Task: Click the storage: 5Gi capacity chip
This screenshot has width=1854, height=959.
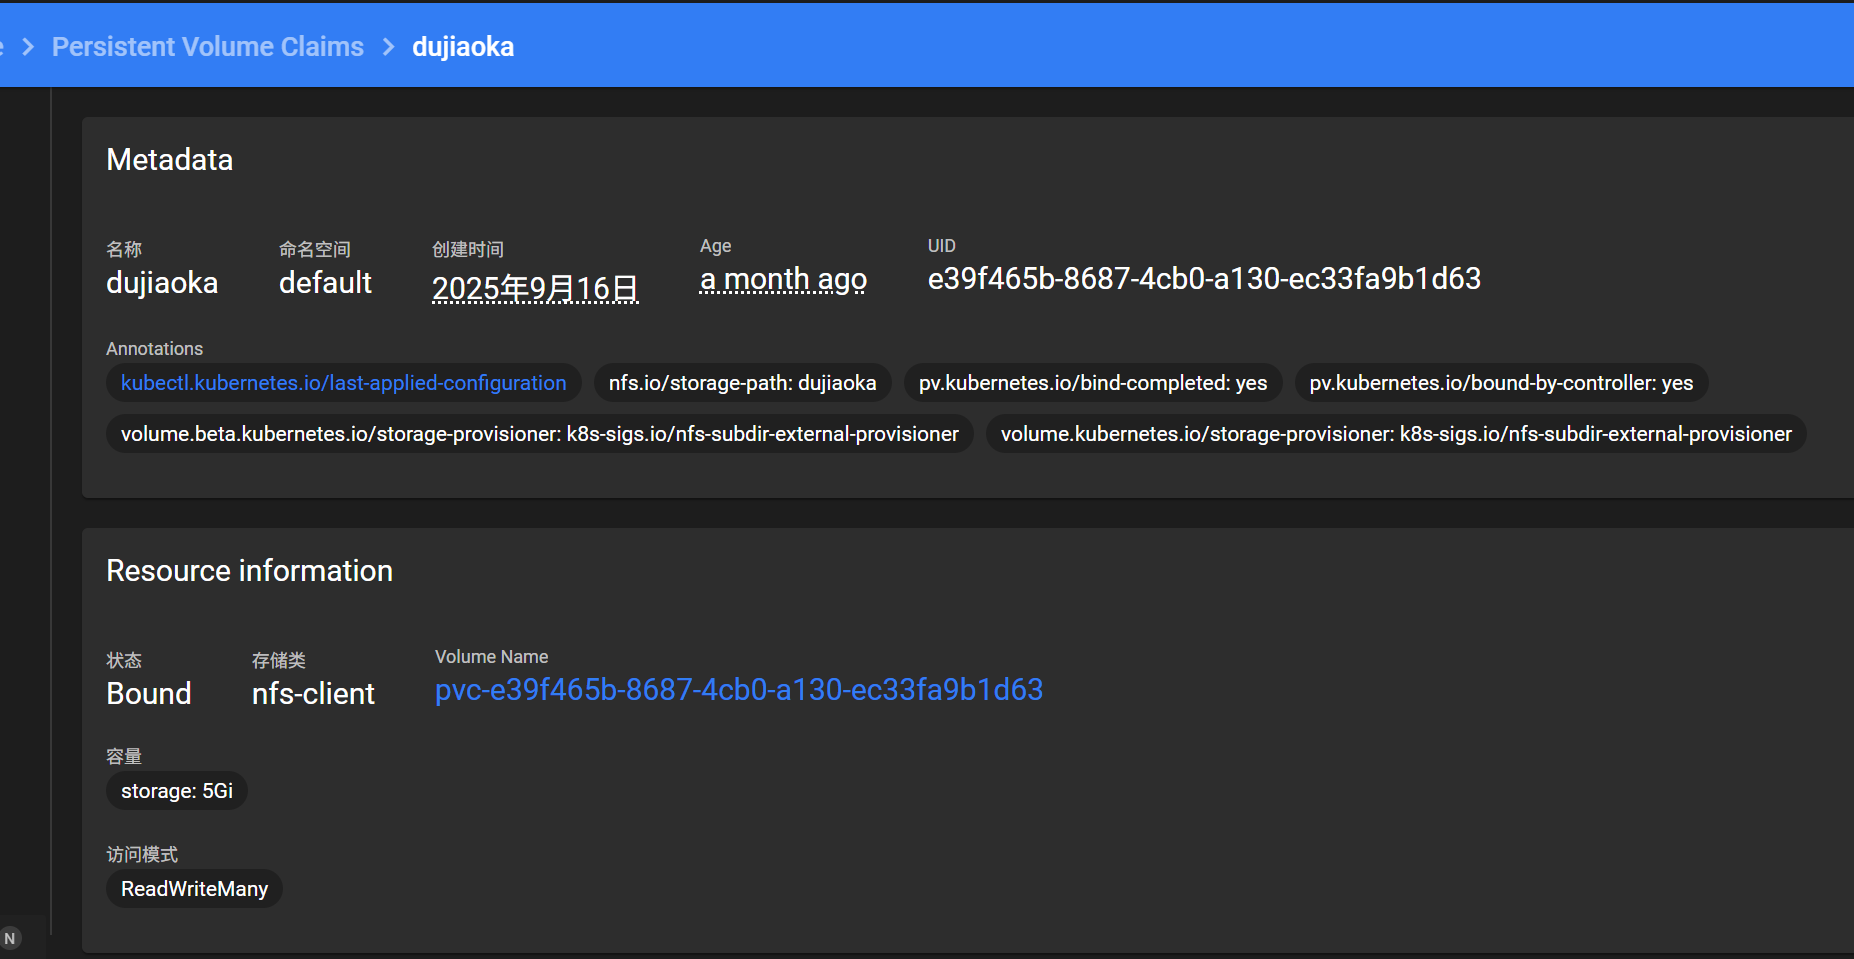Action: (177, 791)
